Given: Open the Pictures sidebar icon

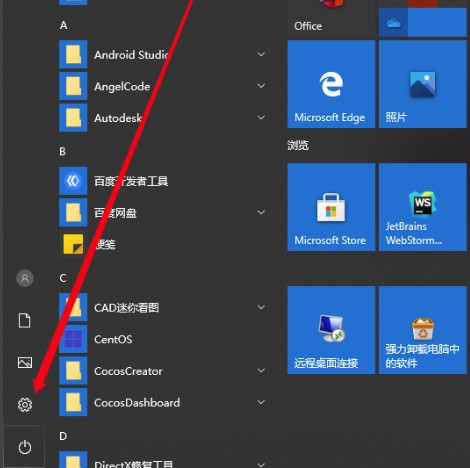Looking at the screenshot, I should point(25,362).
